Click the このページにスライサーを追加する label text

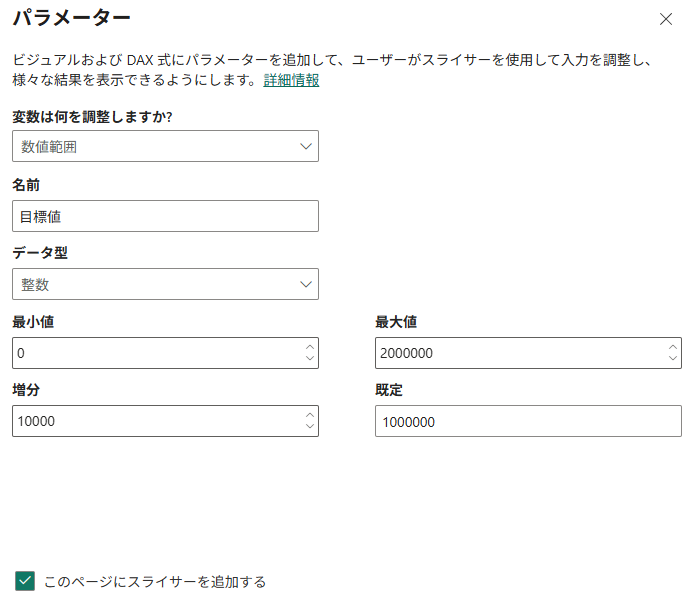click(x=155, y=581)
